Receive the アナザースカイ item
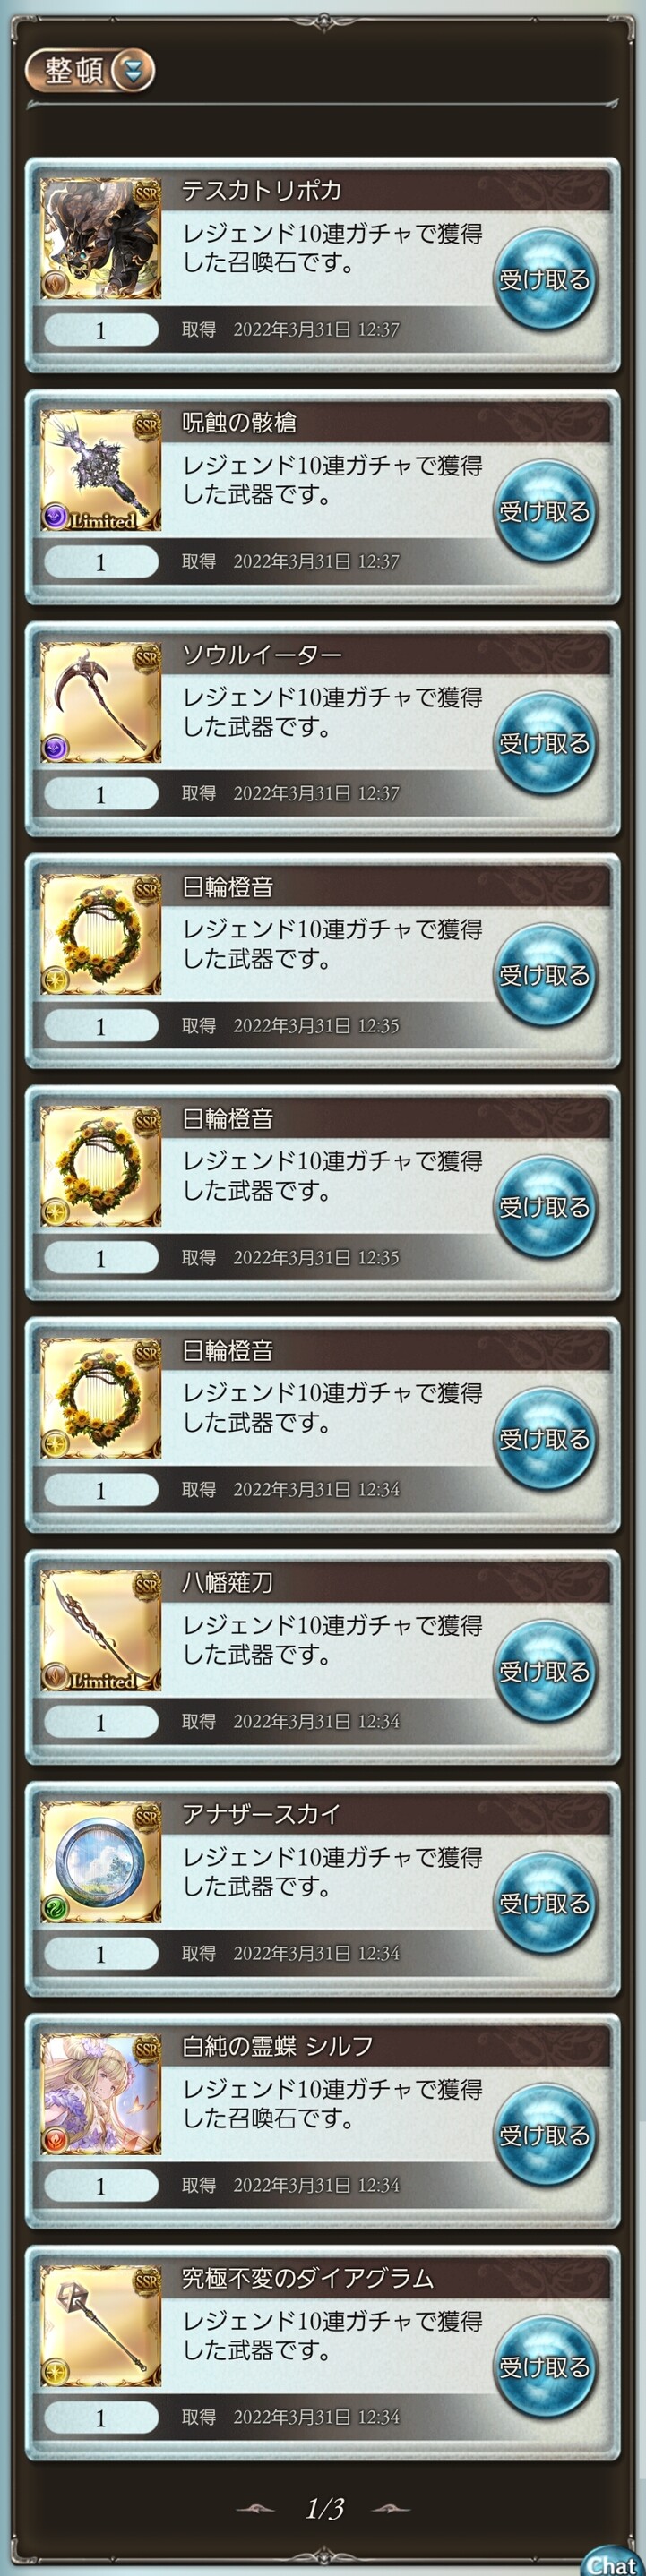Screen dimensions: 646x2576 coord(545,1903)
